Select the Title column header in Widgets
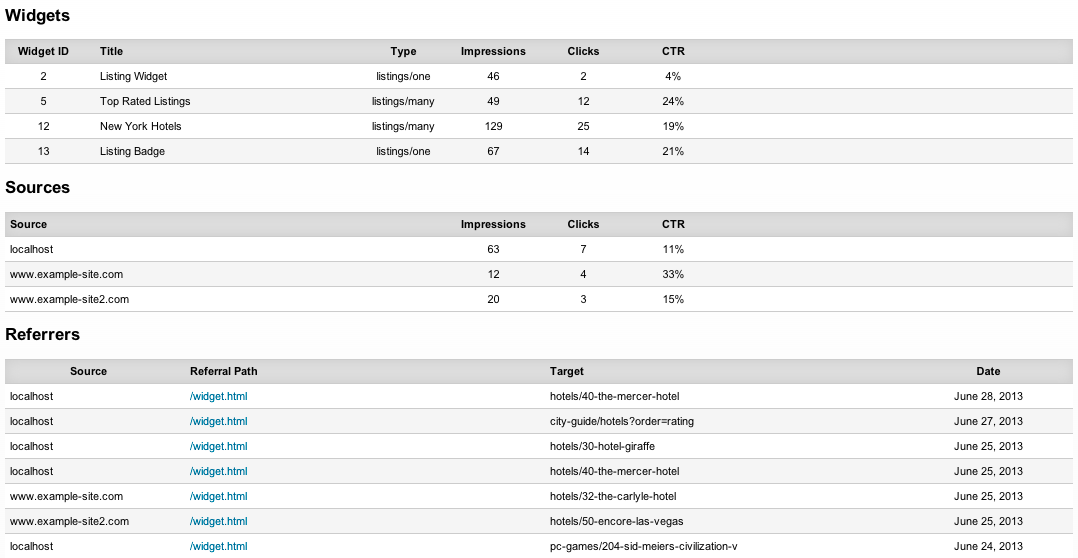The height and width of the screenshot is (558, 1078). [x=112, y=51]
